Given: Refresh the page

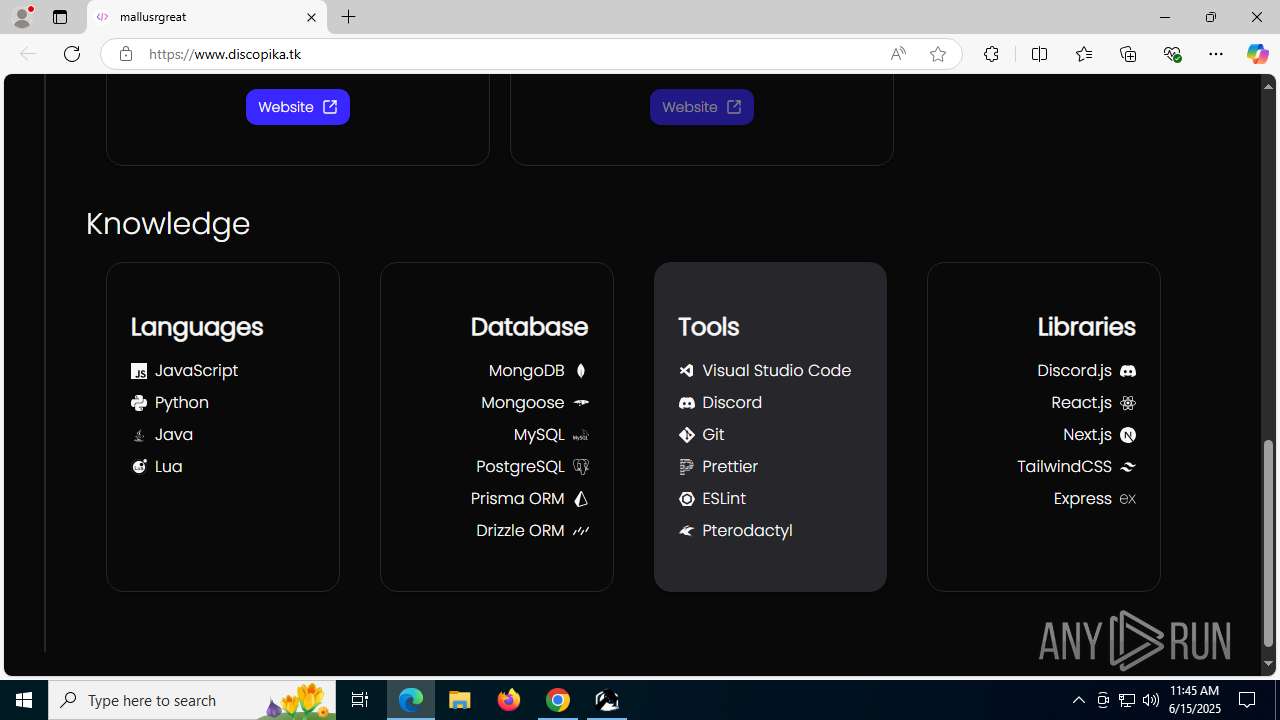Looking at the screenshot, I should click(72, 54).
